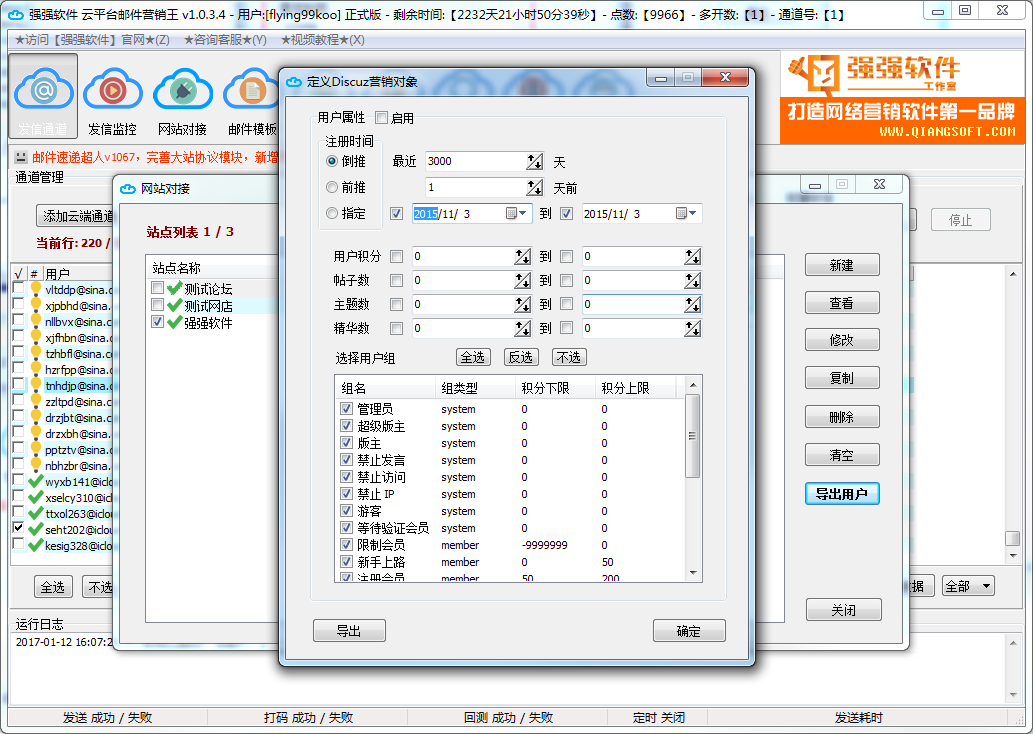The width and height of the screenshot is (1033, 734).
Task: Open the ★视频教程★(X) menu
Action: [323, 40]
